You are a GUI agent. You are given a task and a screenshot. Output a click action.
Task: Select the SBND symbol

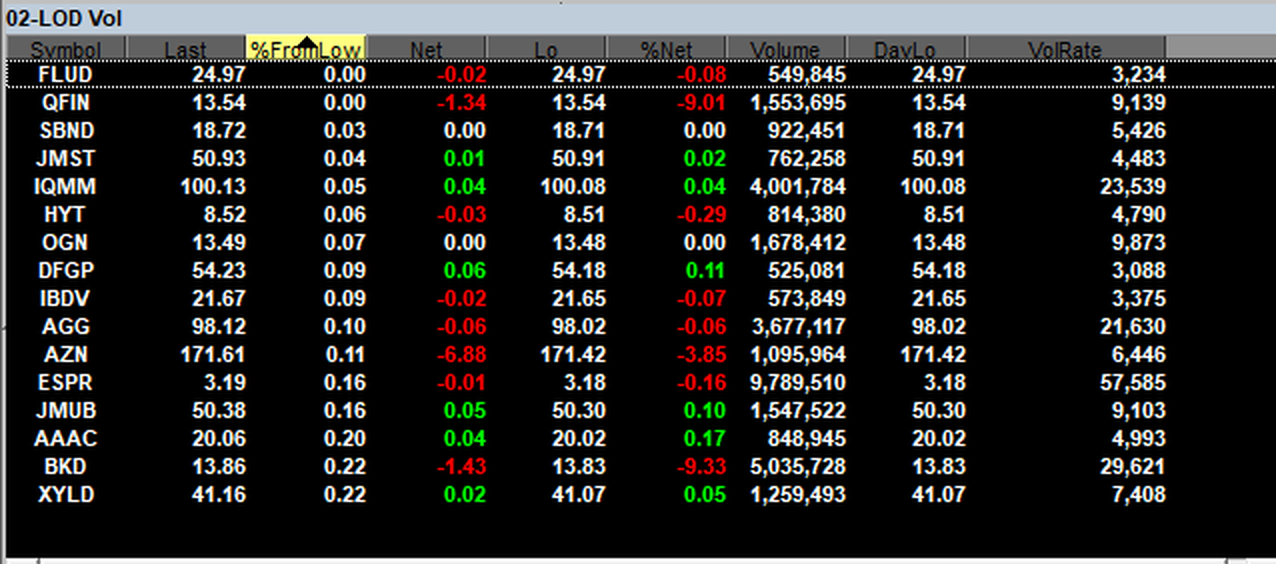pos(66,130)
